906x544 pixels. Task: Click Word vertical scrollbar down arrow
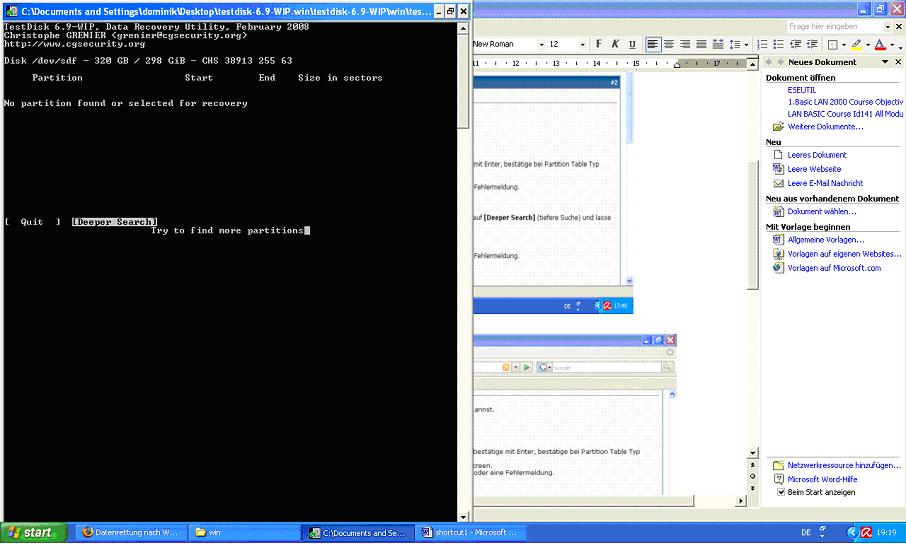point(752,453)
